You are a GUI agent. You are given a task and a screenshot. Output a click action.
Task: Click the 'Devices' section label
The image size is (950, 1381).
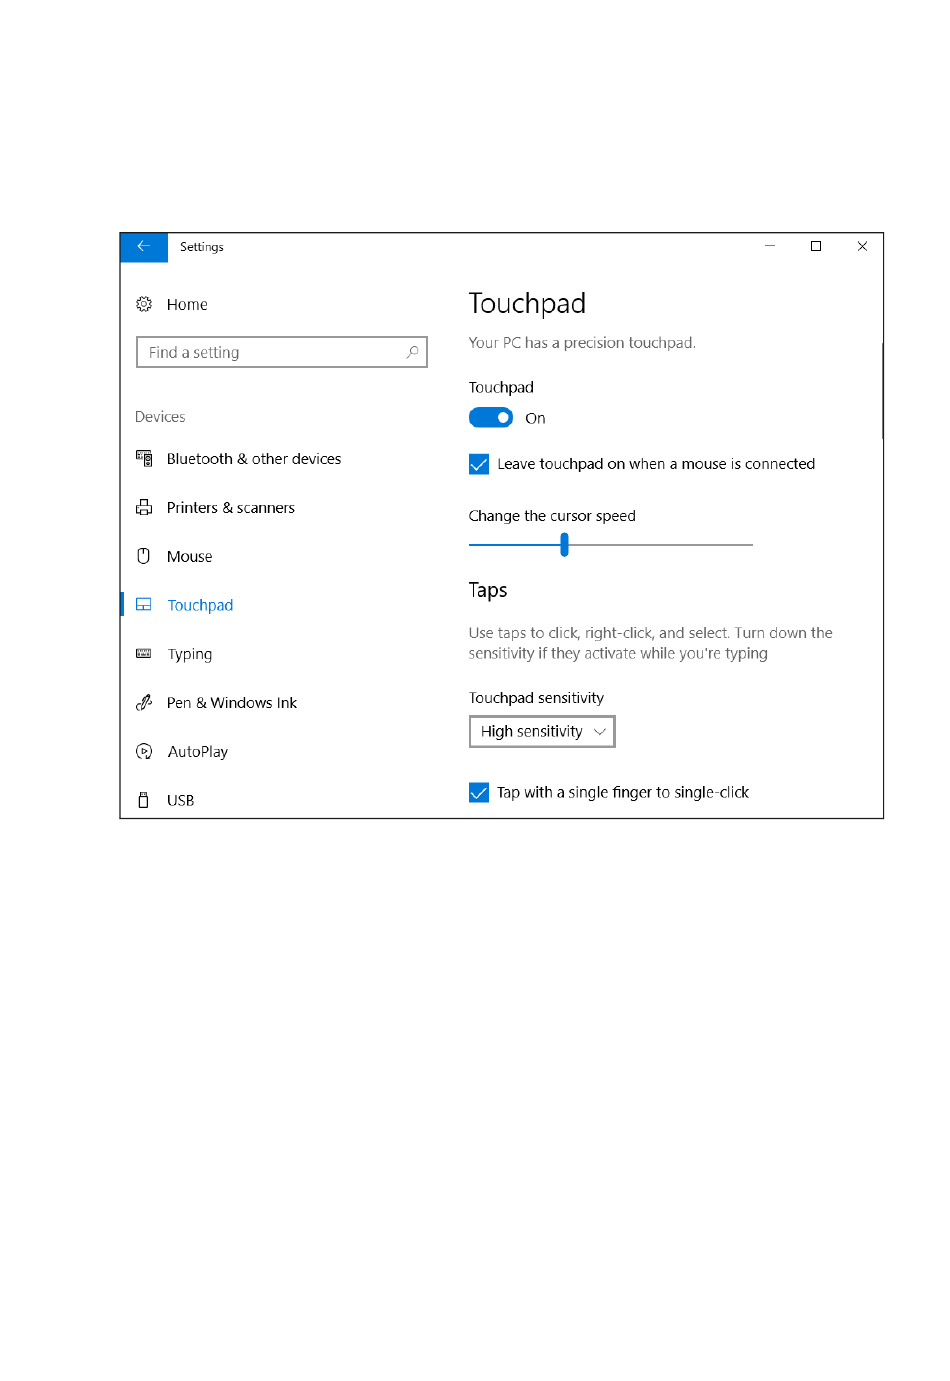(x=160, y=416)
